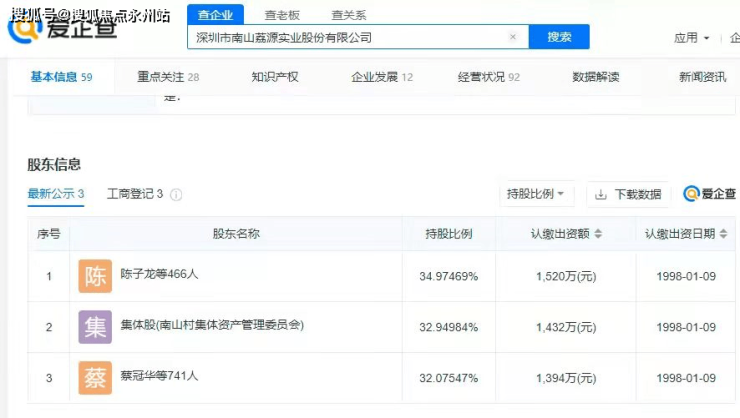Switch to the 查关系 search tab
The height and width of the screenshot is (418, 740).
click(348, 15)
